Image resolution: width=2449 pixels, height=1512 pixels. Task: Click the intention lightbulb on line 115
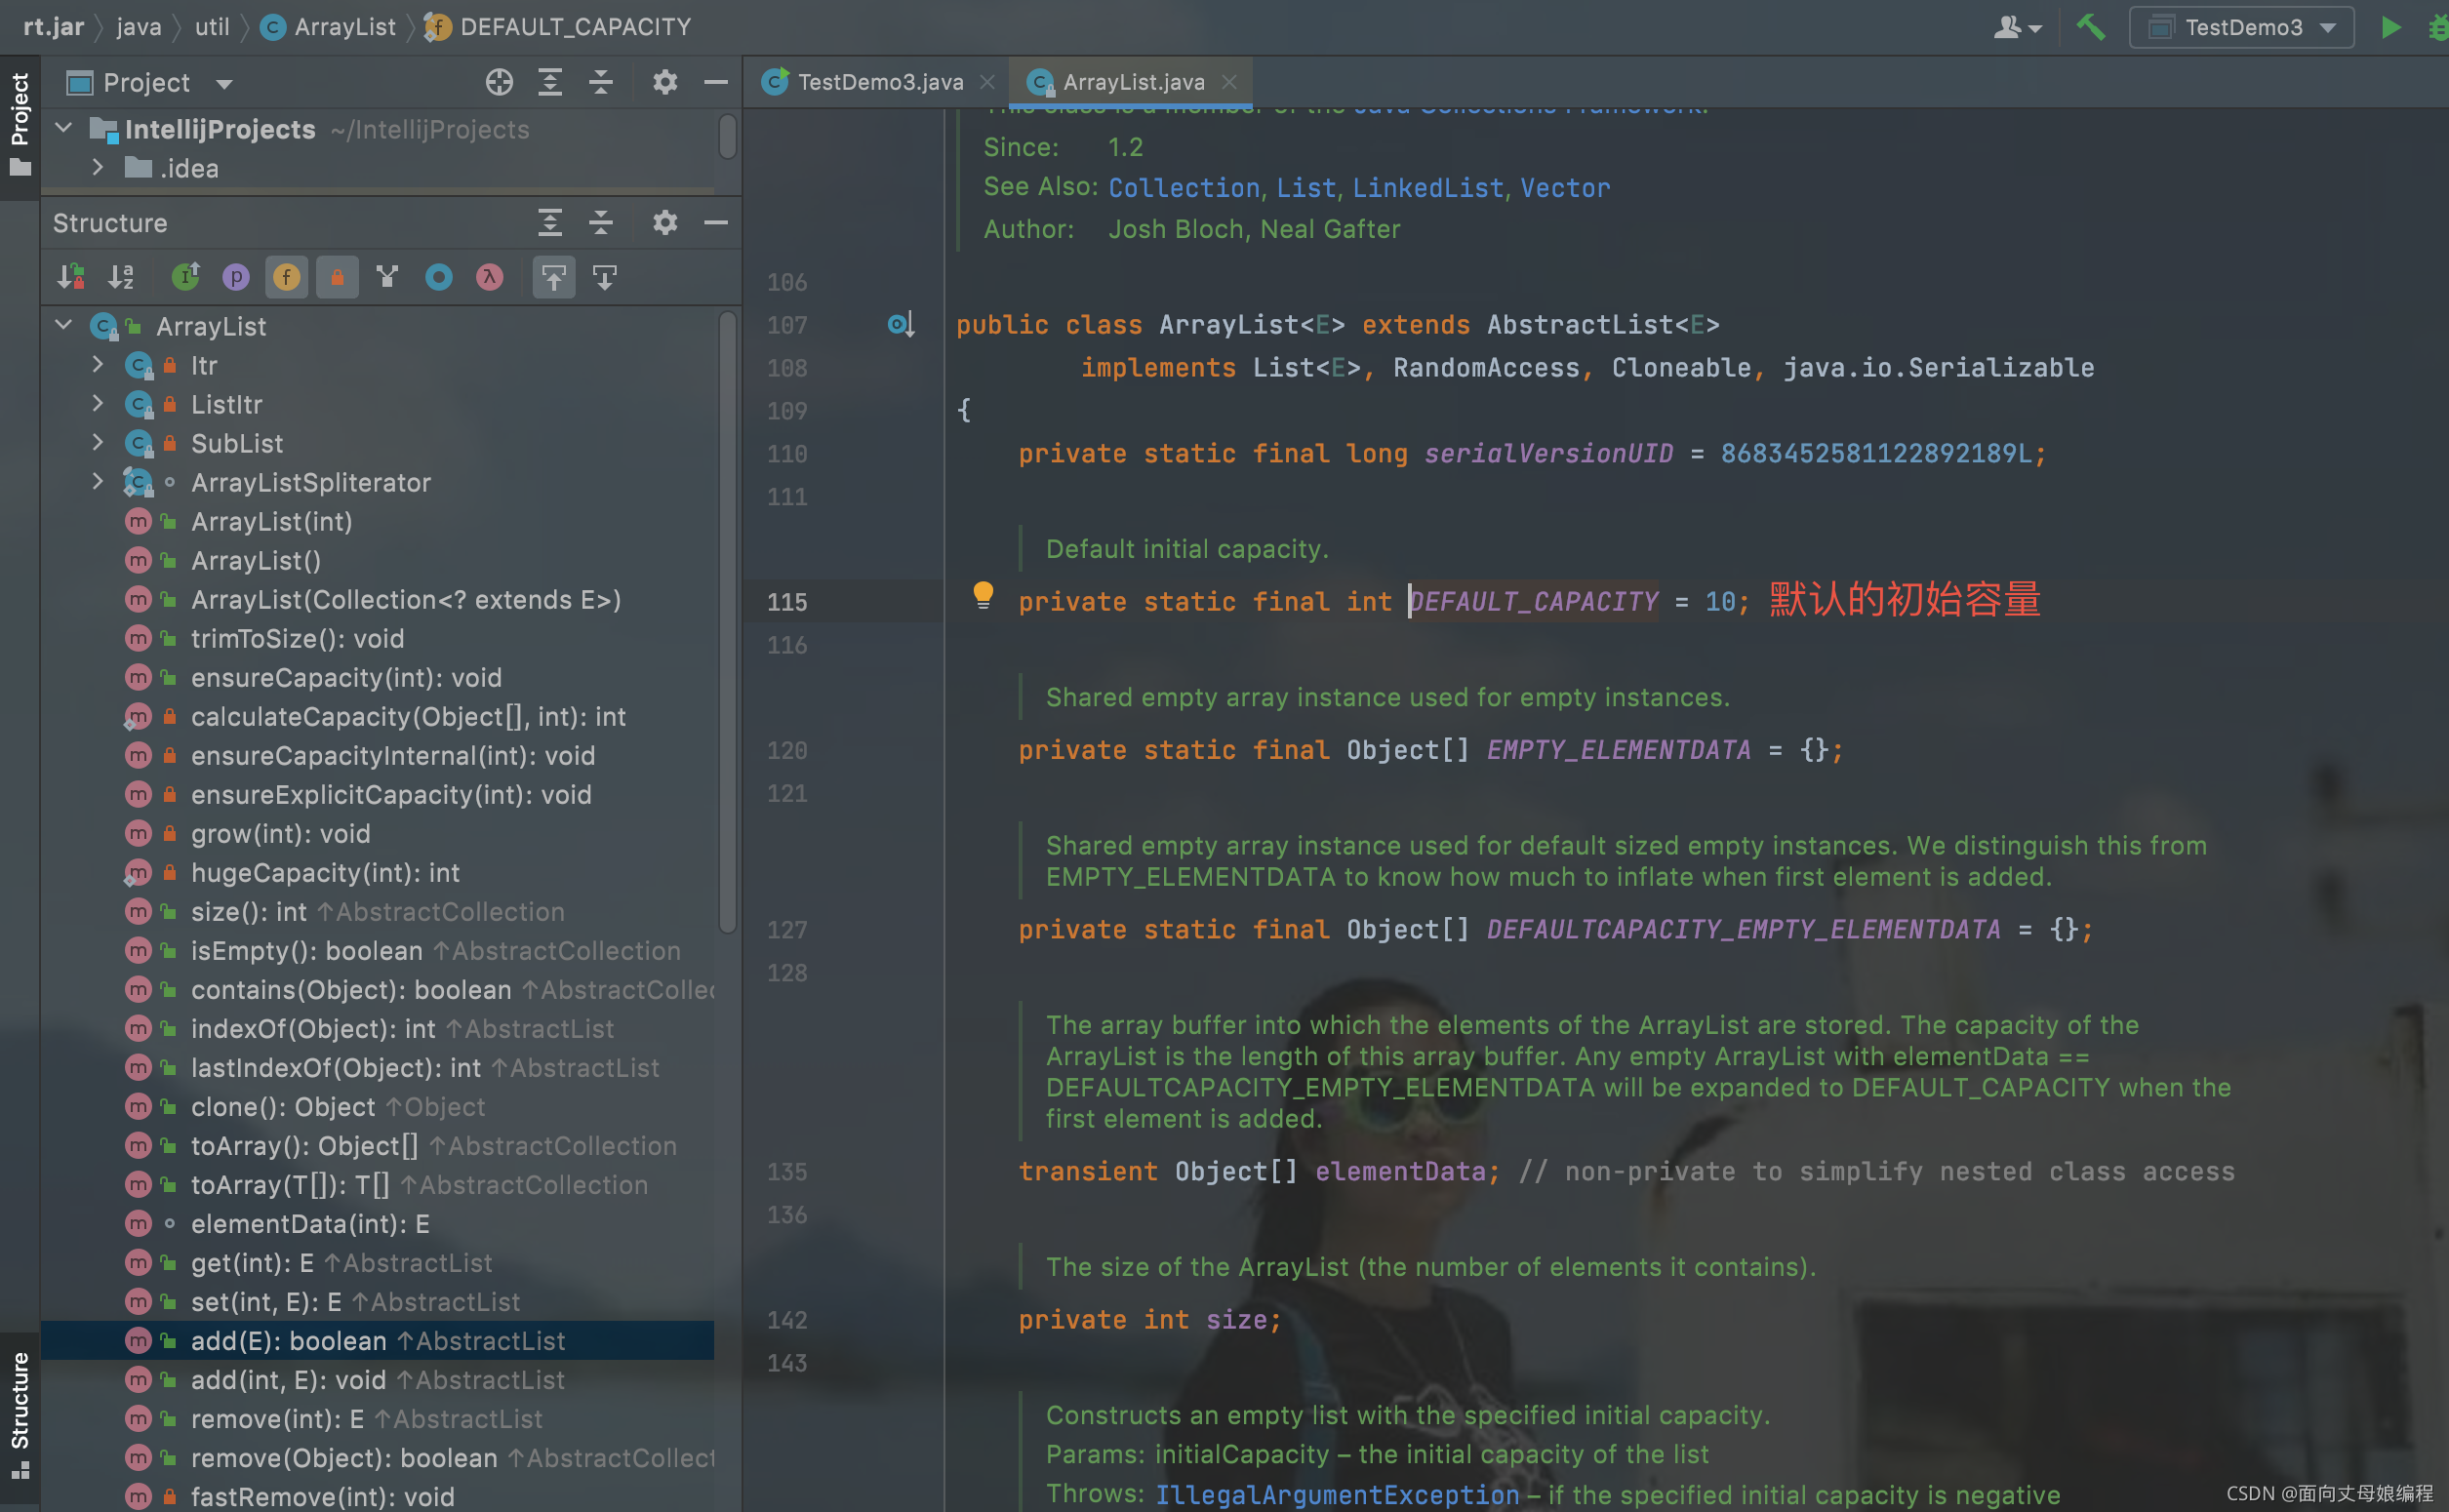(x=983, y=596)
